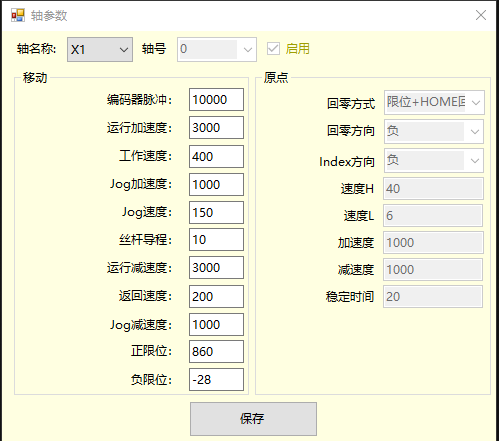
Task: Click the 移动 group title
Action: pyautogui.click(x=35, y=78)
